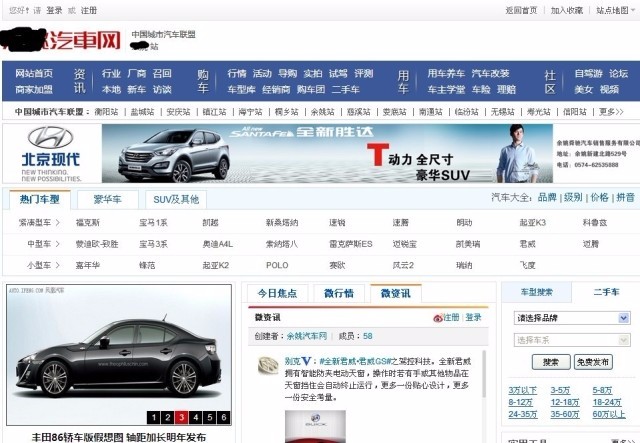Viewport: 640px width, 443px height.
Task: Open the 召回 news menu item
Action: click(162, 73)
